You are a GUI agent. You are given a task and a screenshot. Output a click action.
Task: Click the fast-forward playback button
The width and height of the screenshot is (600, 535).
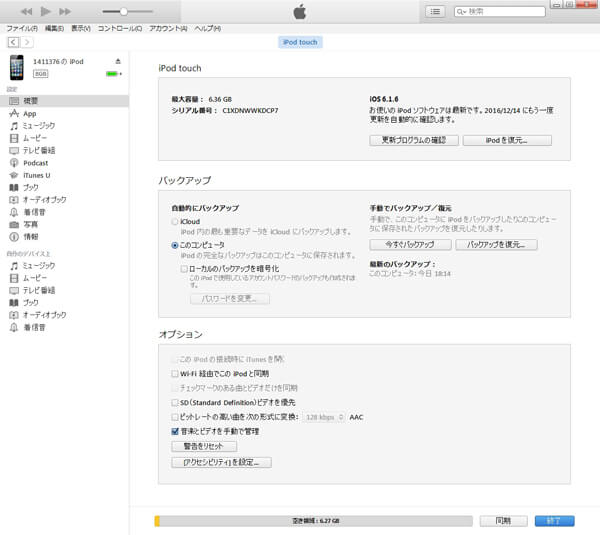click(65, 11)
